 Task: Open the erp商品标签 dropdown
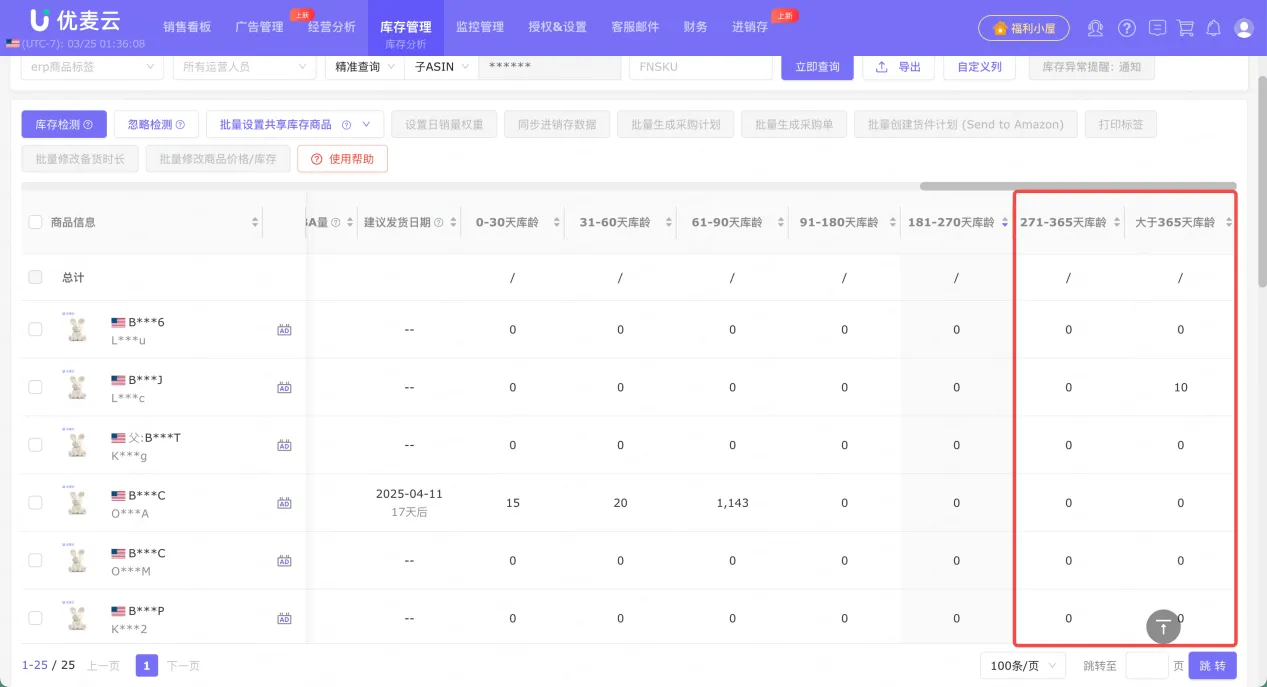click(x=92, y=67)
